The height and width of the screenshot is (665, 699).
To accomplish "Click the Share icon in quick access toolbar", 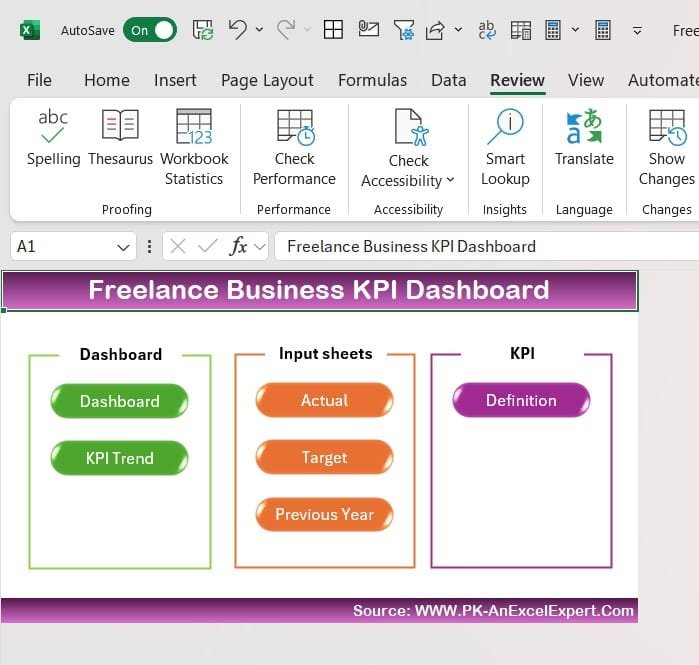I will (435, 30).
